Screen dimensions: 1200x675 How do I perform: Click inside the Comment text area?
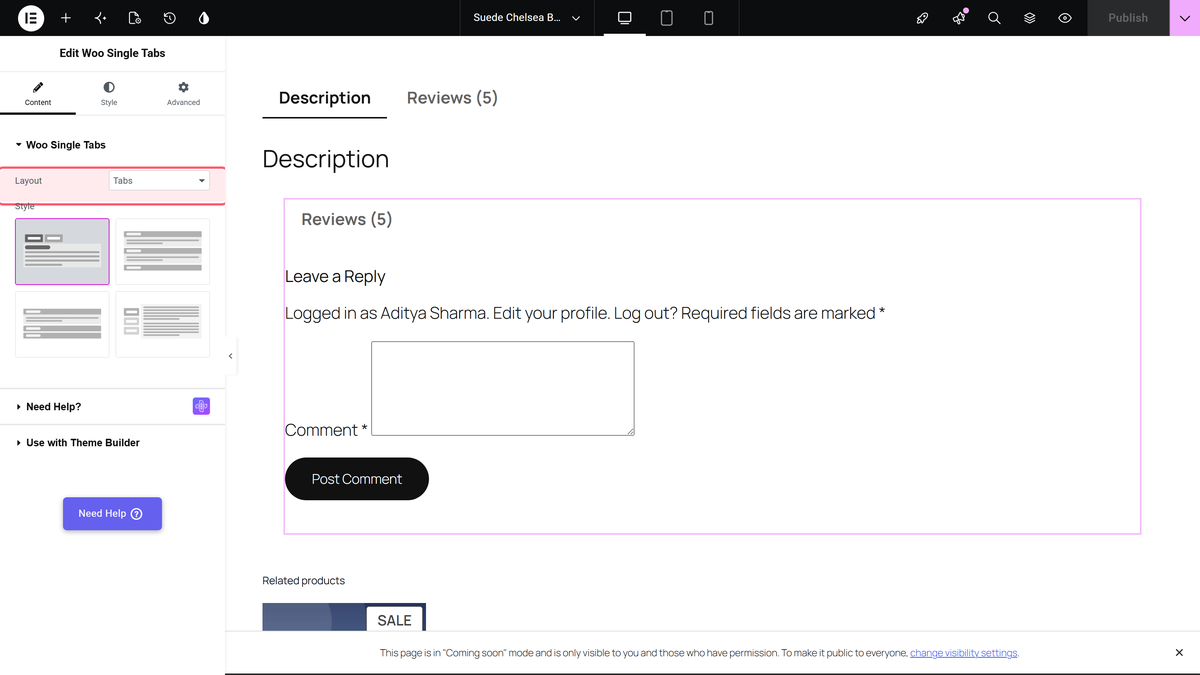pos(503,388)
